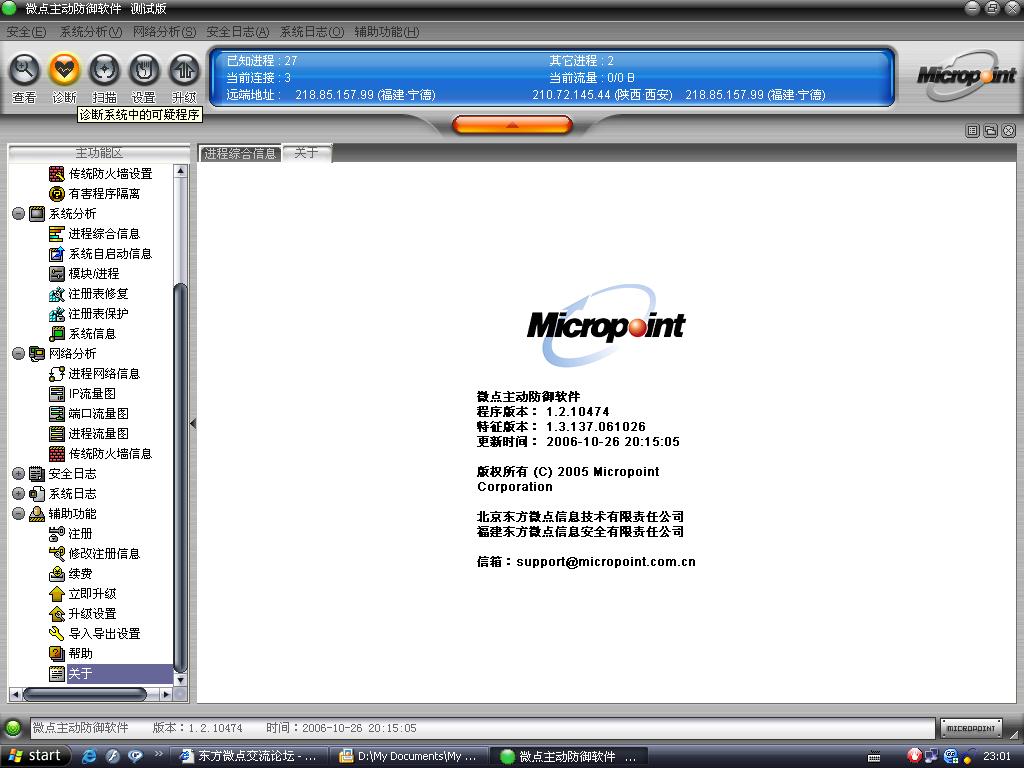Select 续费 renewal sidebar item

pyautogui.click(x=71, y=574)
